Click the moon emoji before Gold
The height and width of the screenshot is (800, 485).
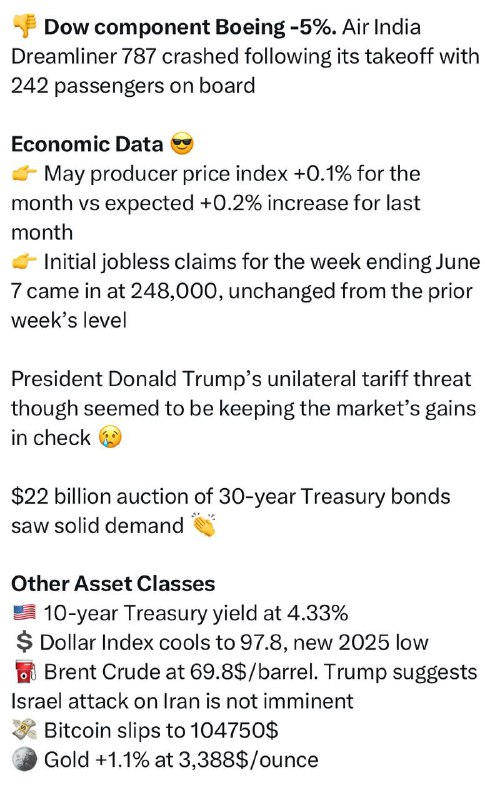[x=24, y=760]
